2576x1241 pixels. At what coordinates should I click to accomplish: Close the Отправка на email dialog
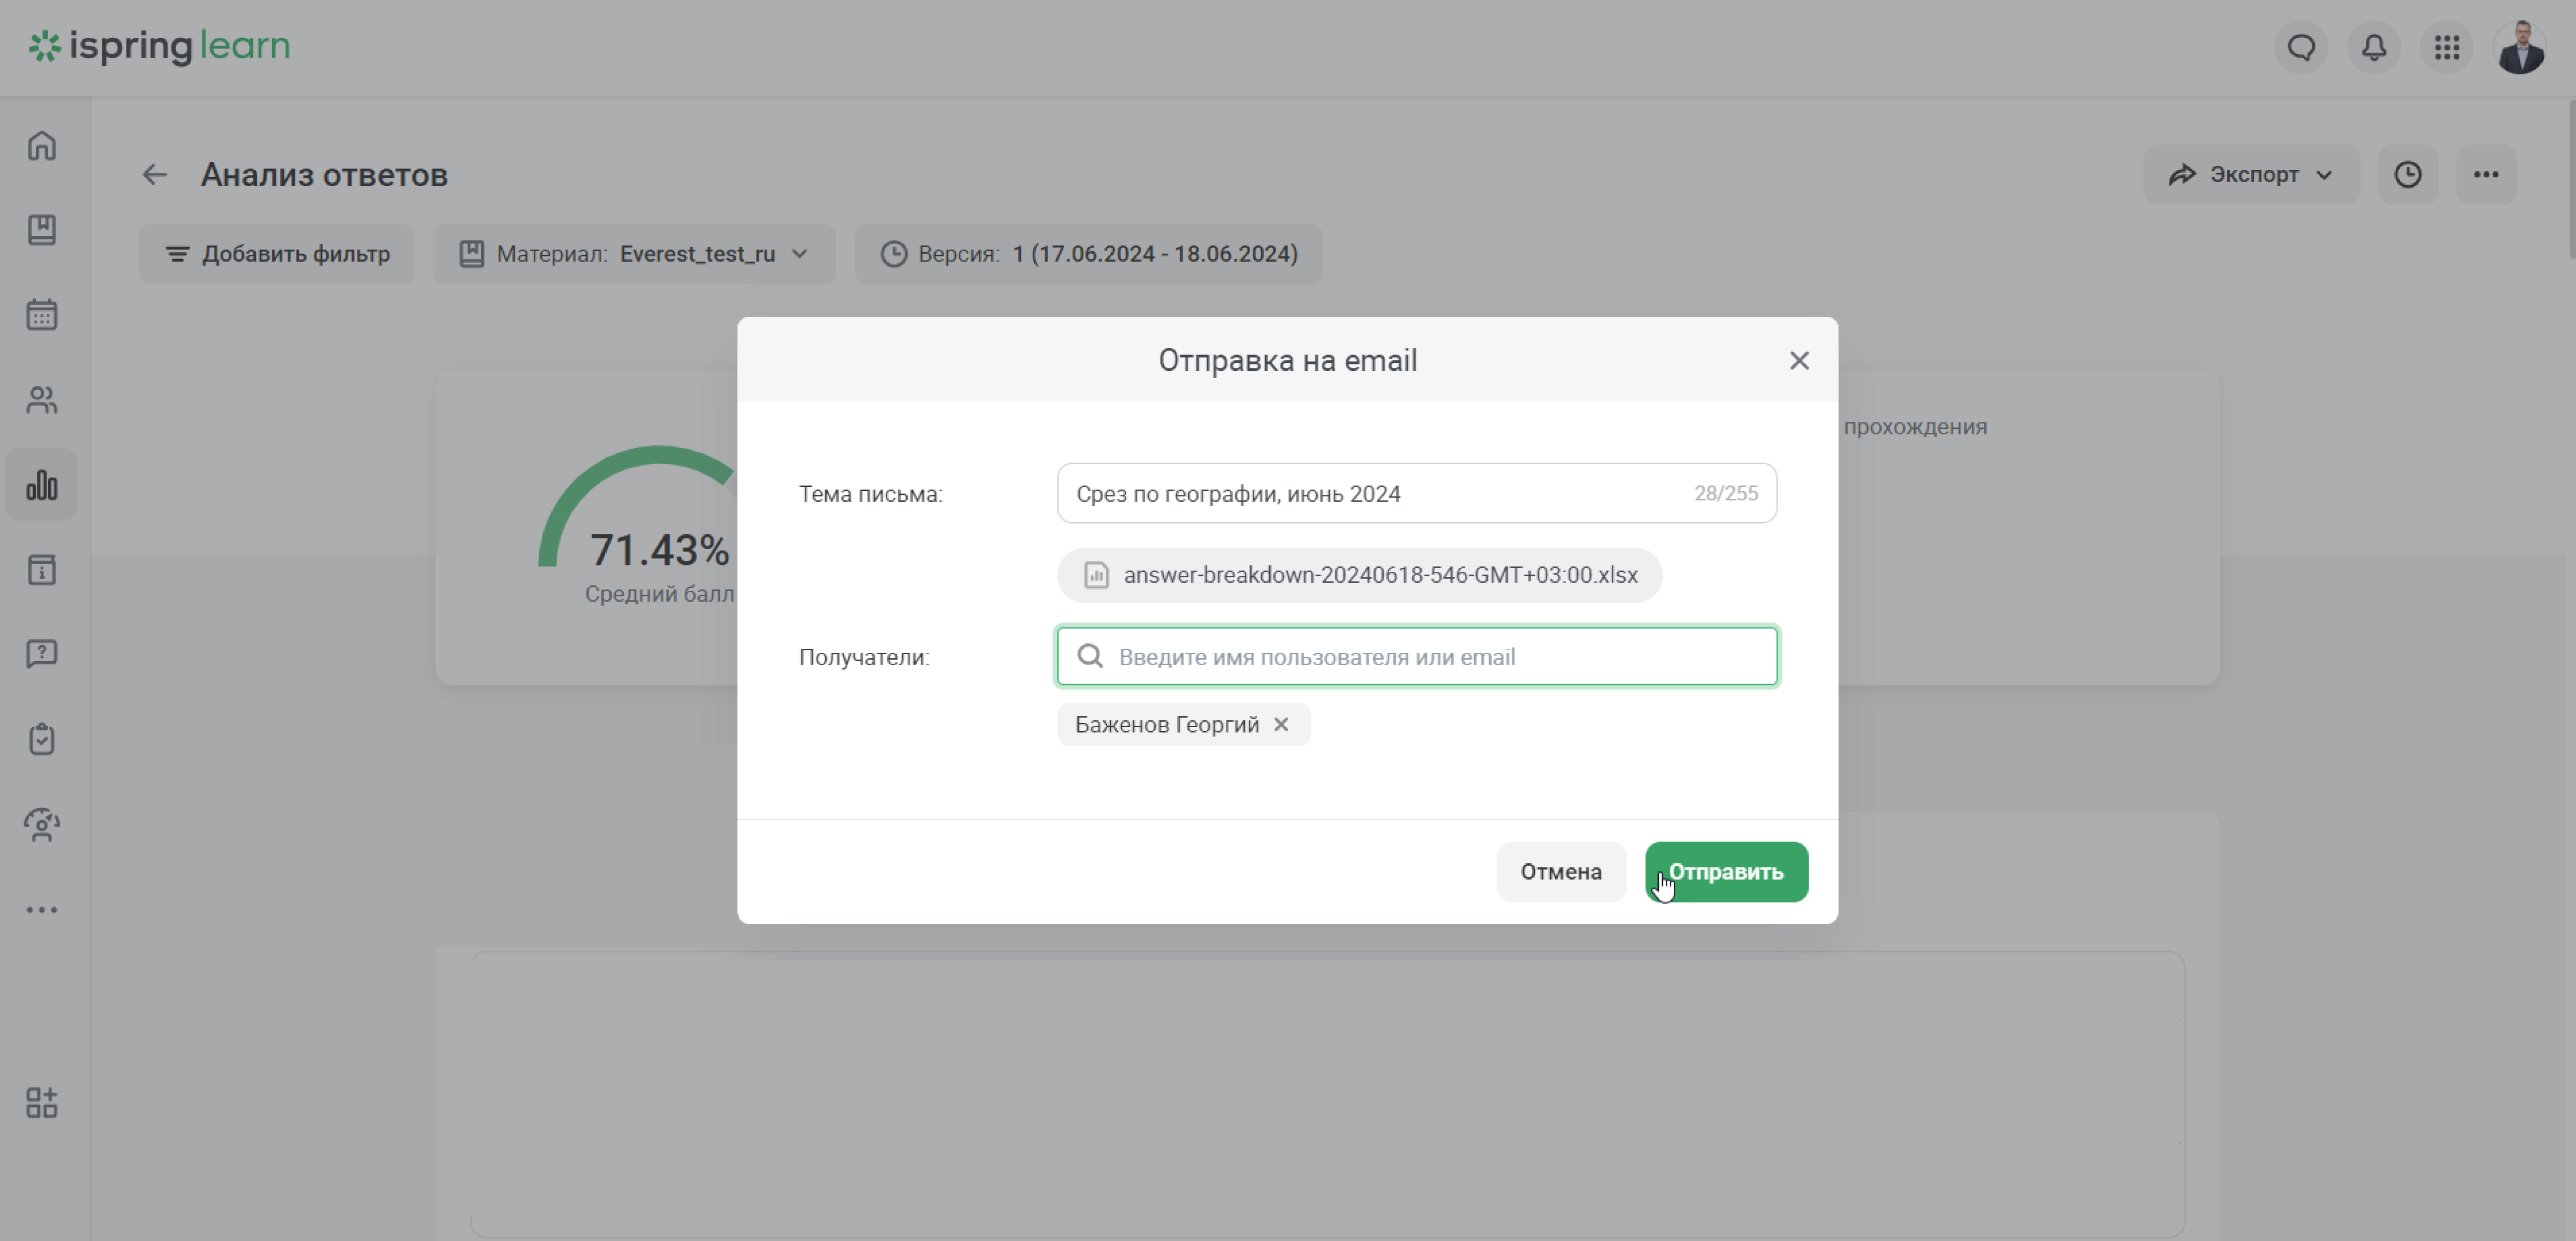[1799, 361]
